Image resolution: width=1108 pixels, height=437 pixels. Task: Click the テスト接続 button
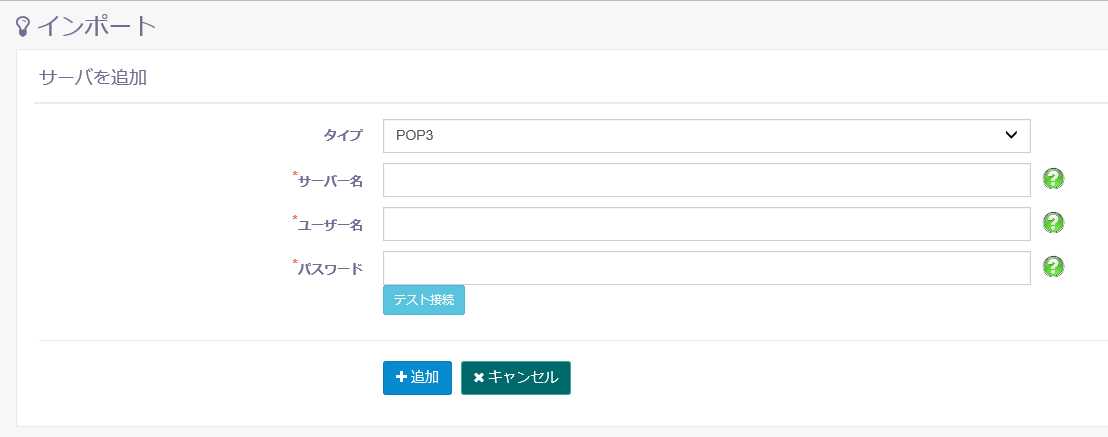(x=424, y=300)
